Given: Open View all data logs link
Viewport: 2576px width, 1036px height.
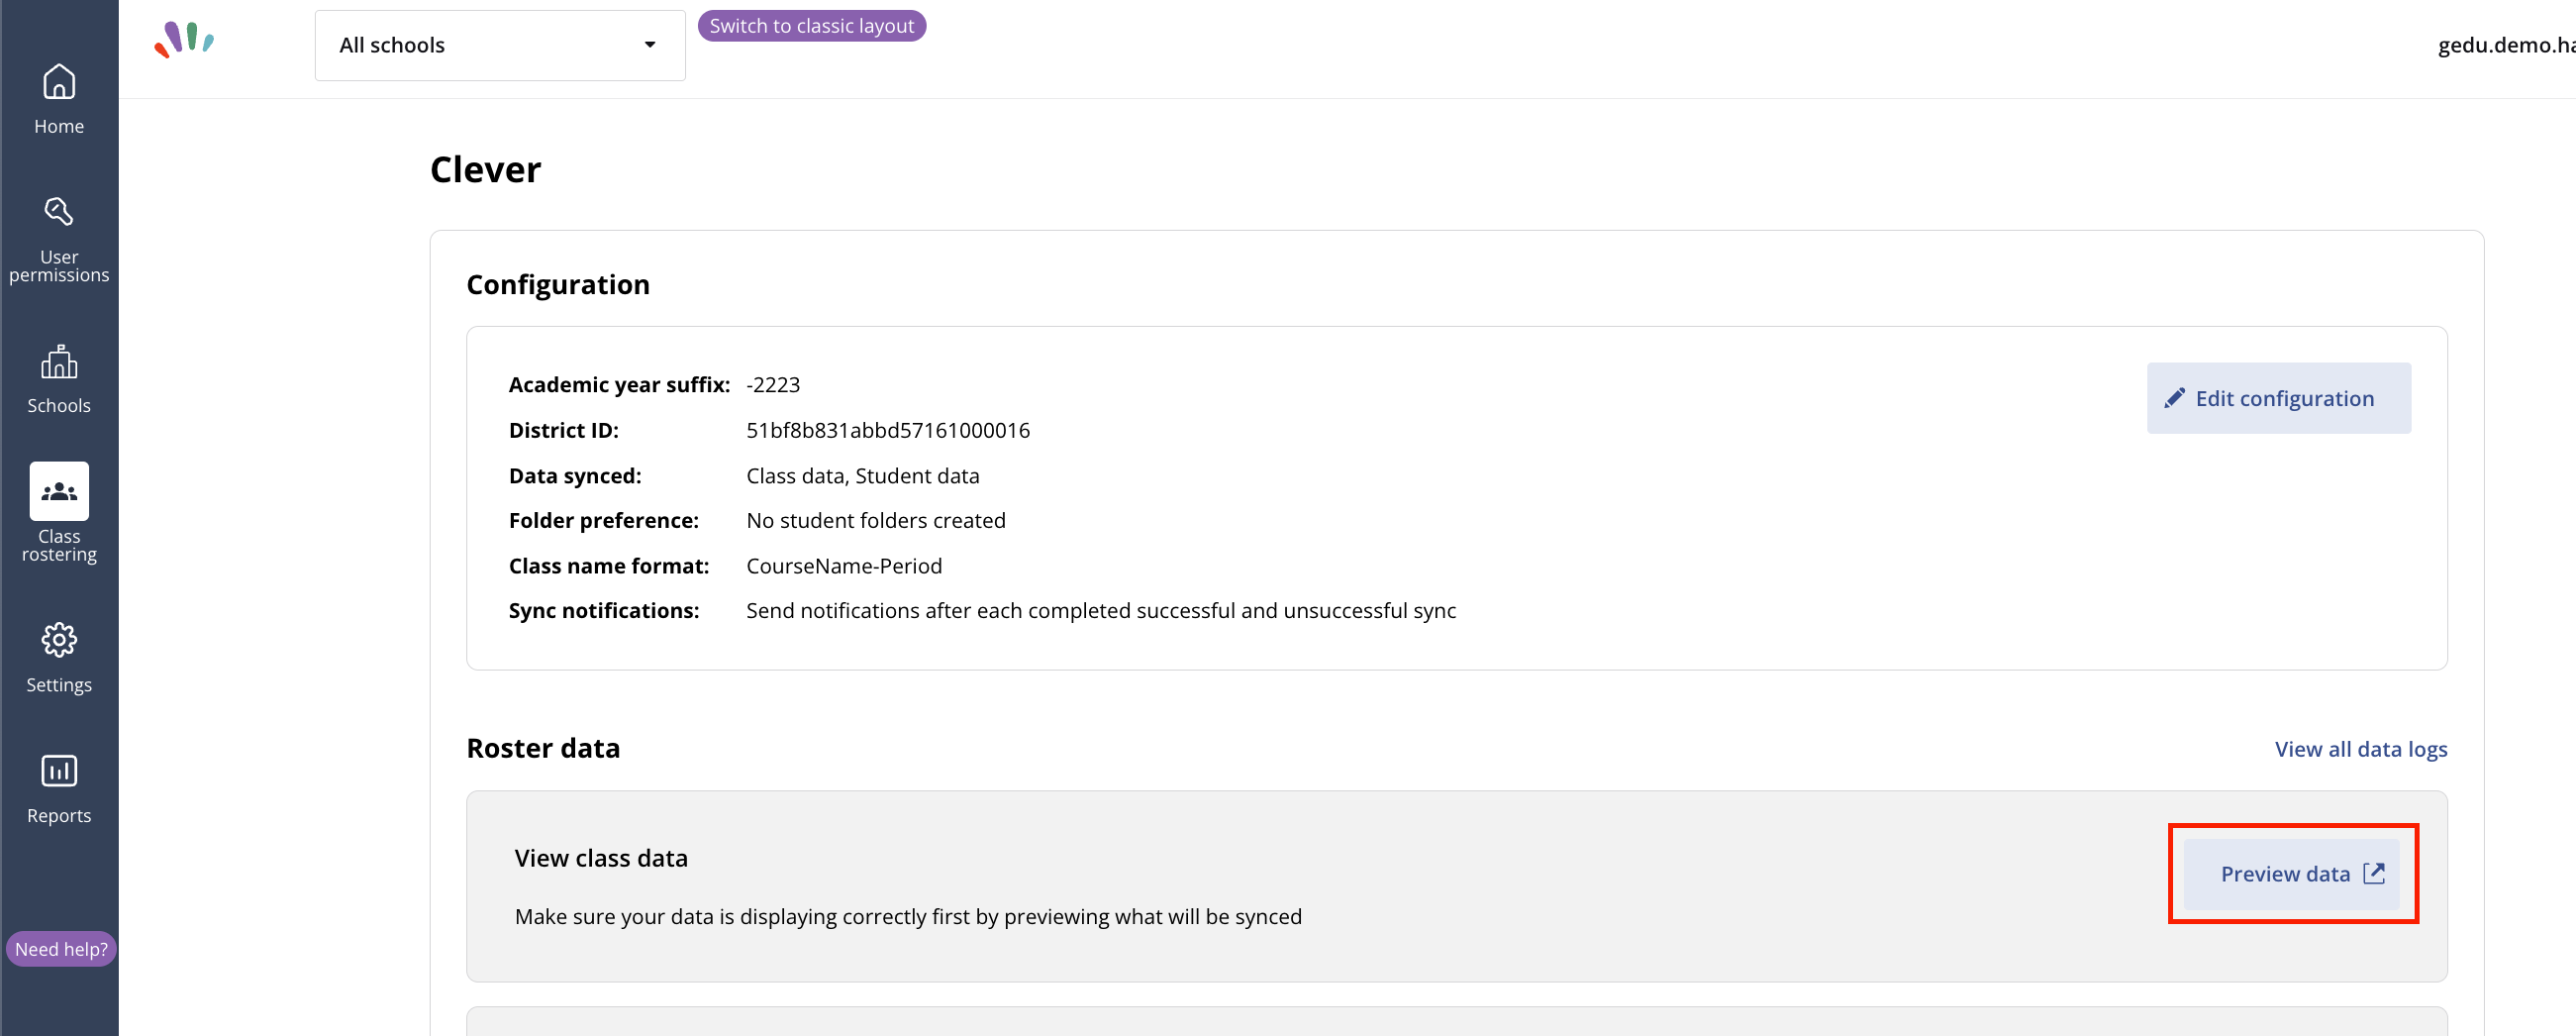Looking at the screenshot, I should (x=2361, y=749).
